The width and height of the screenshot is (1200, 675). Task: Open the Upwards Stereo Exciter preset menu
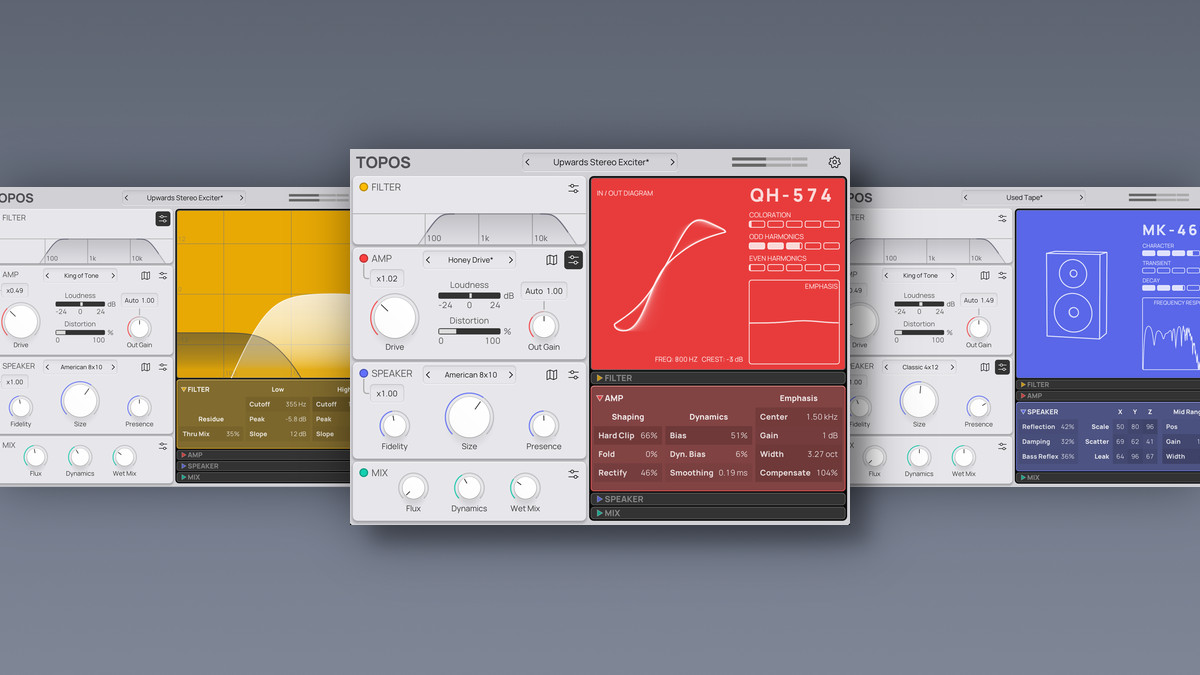(x=598, y=161)
